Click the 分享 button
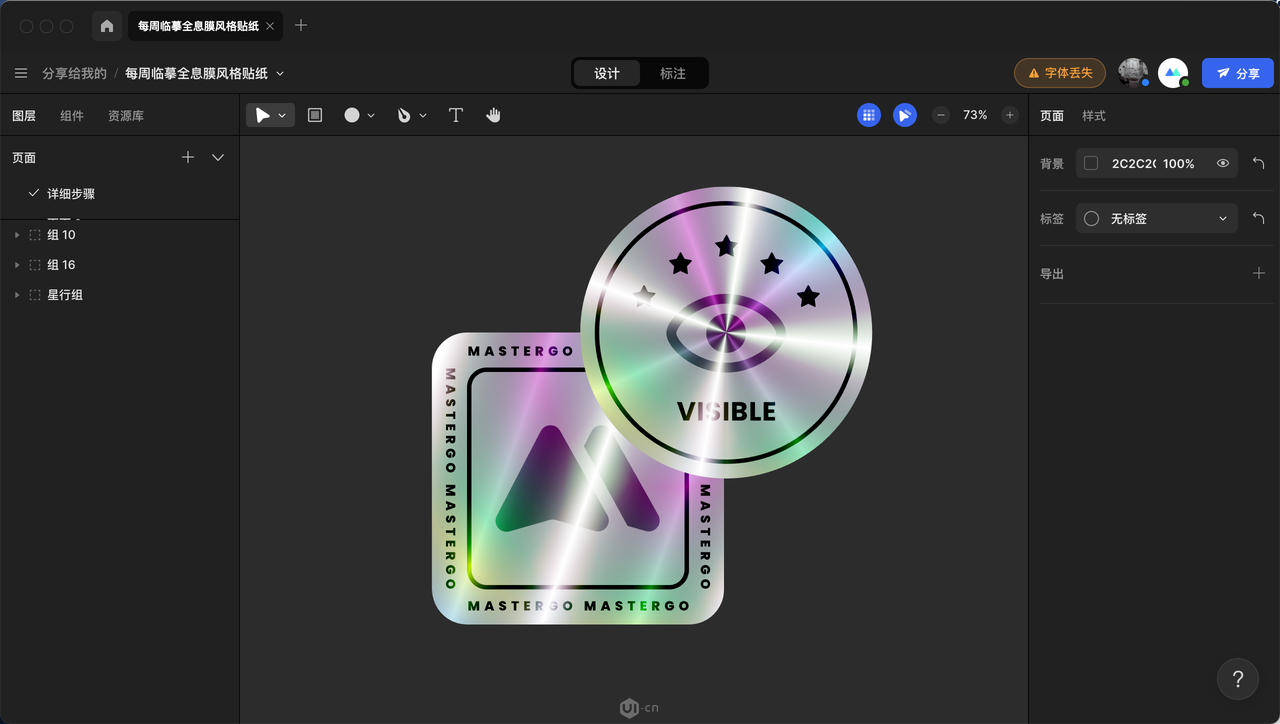 tap(1238, 73)
